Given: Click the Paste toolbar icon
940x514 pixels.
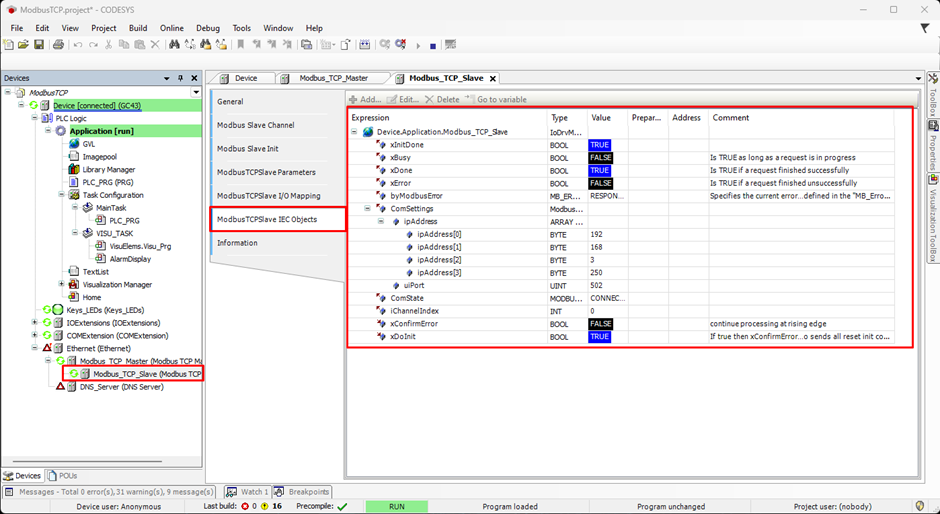Looking at the screenshot, I should click(140, 44).
